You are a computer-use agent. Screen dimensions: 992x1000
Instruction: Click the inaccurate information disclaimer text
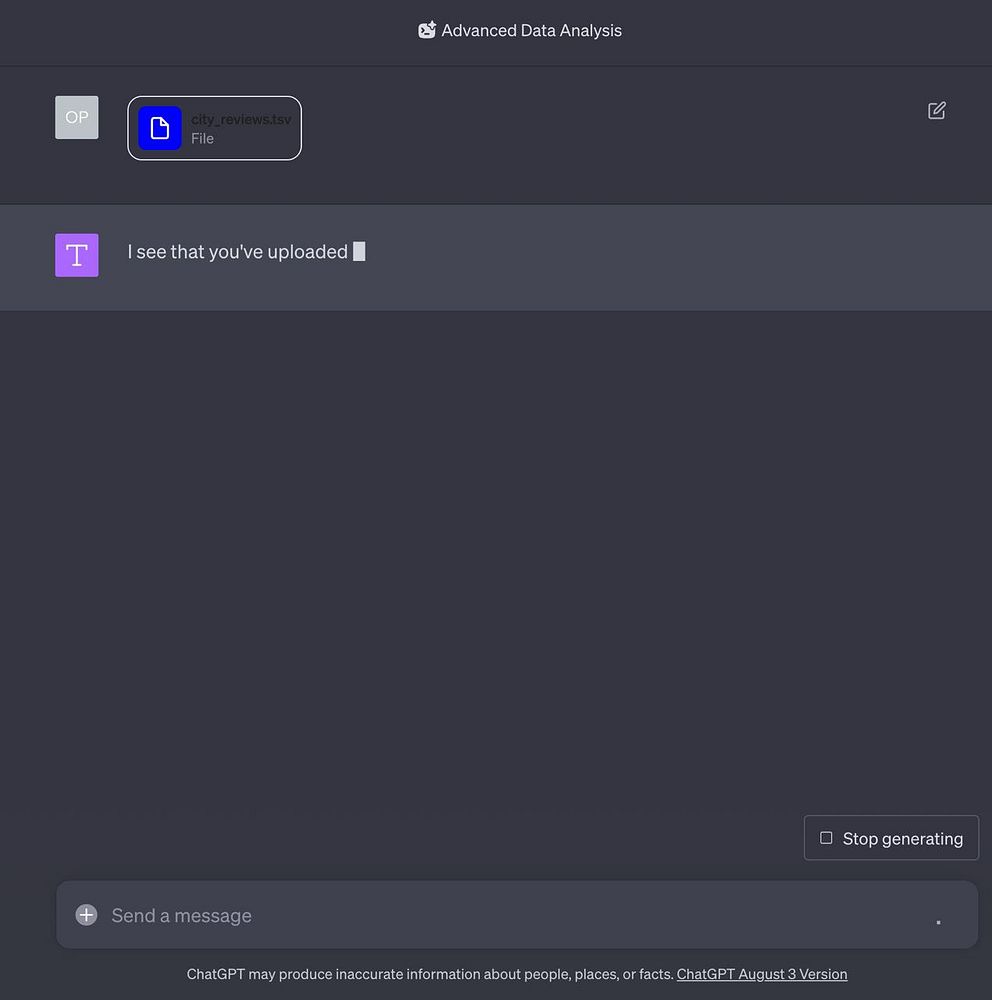[430, 974]
